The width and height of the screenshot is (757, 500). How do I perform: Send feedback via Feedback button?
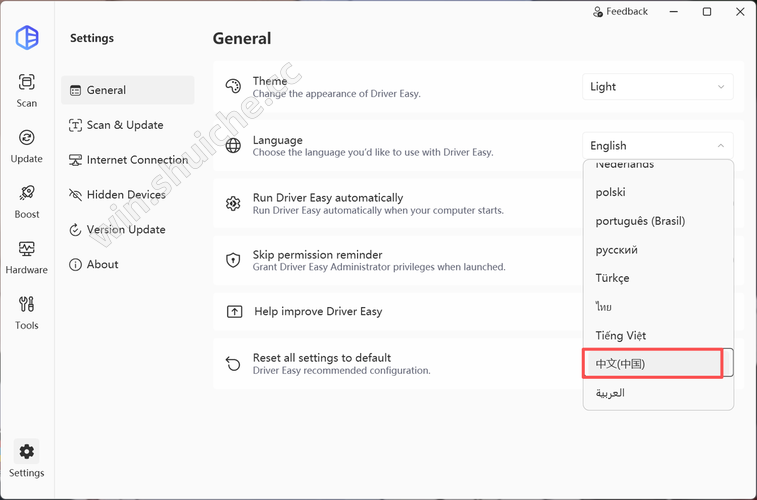(x=620, y=12)
